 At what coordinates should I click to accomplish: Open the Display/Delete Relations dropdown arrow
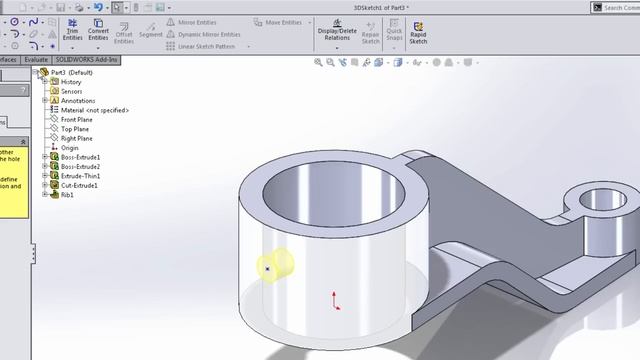pos(337,48)
